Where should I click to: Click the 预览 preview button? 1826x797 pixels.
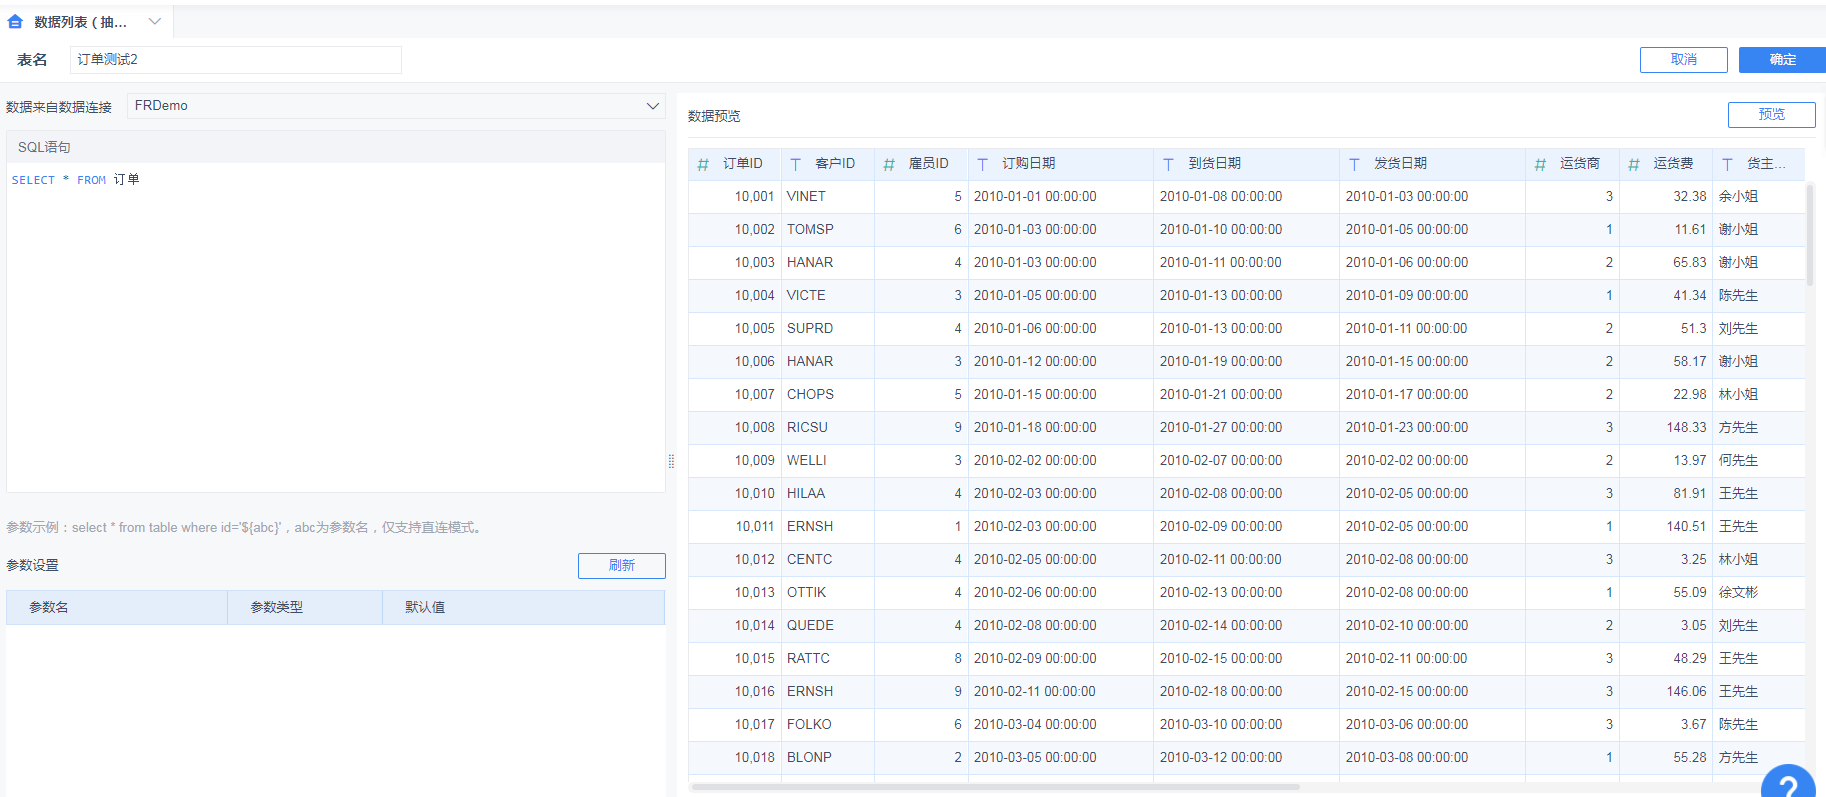pos(1771,115)
